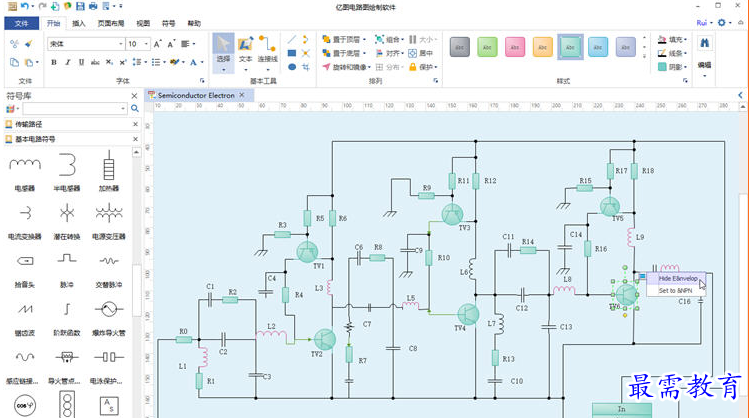Click the 居中 center button
750x418 pixels.
click(x=420, y=53)
